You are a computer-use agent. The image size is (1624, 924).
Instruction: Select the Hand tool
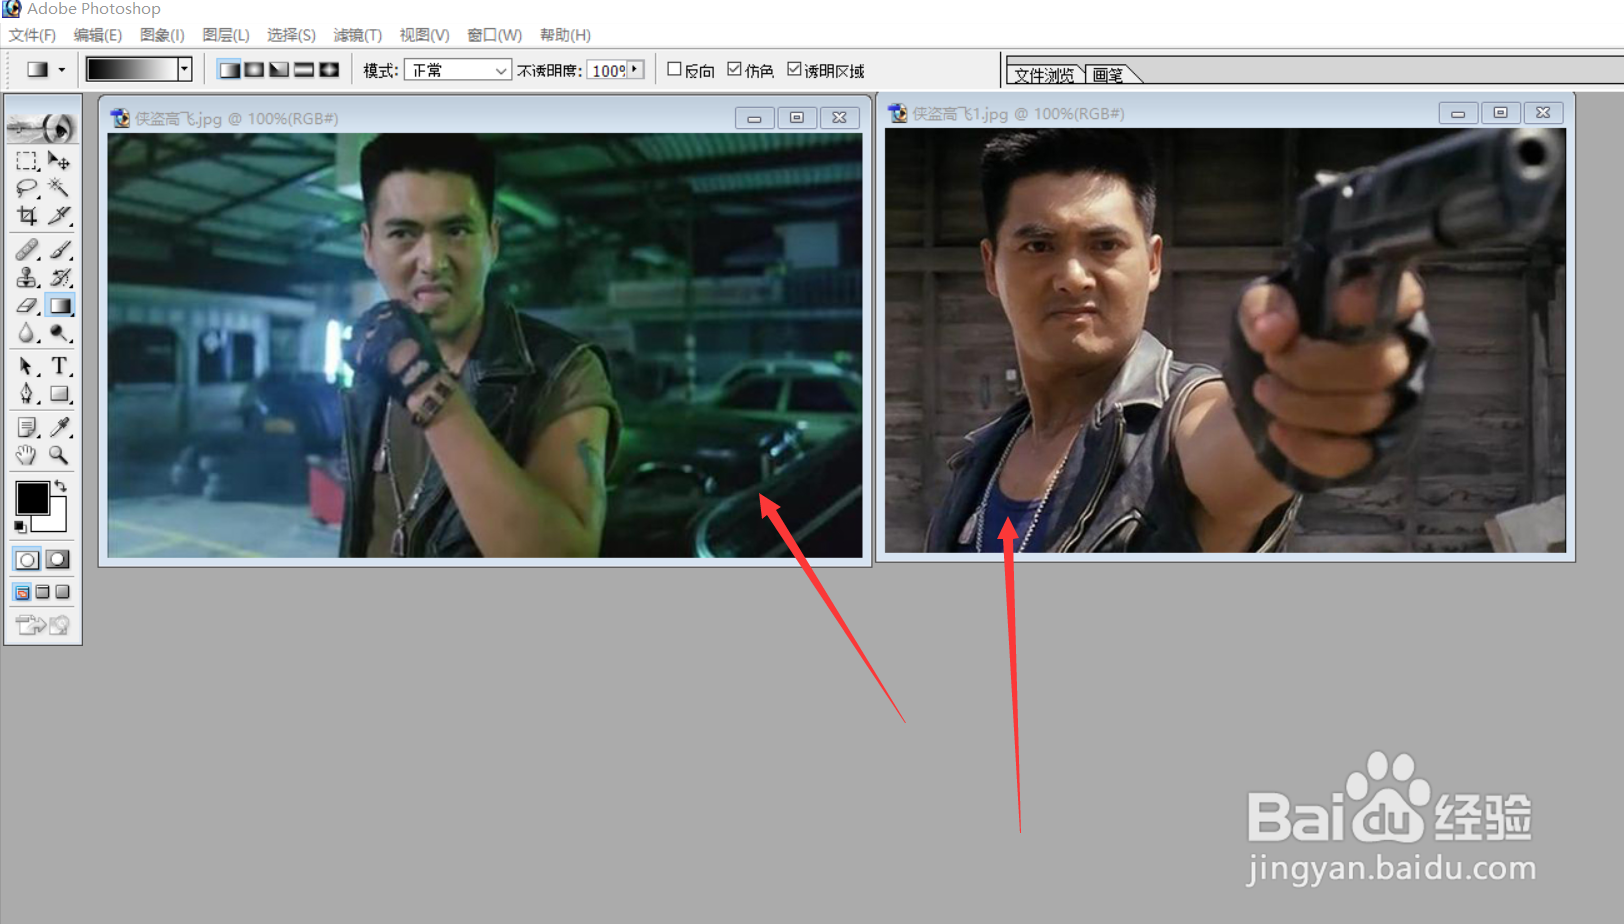(27, 455)
